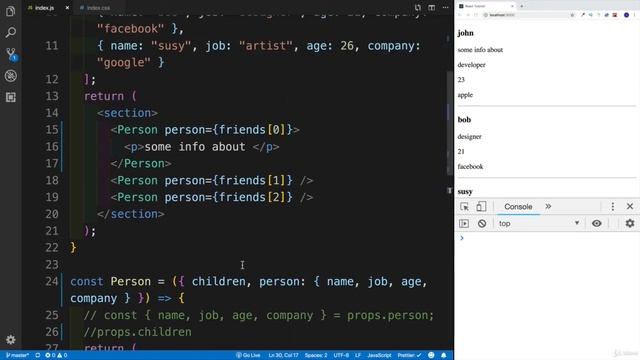Switch to the Console tab
Screen dimensions: 640x360
pos(518,207)
